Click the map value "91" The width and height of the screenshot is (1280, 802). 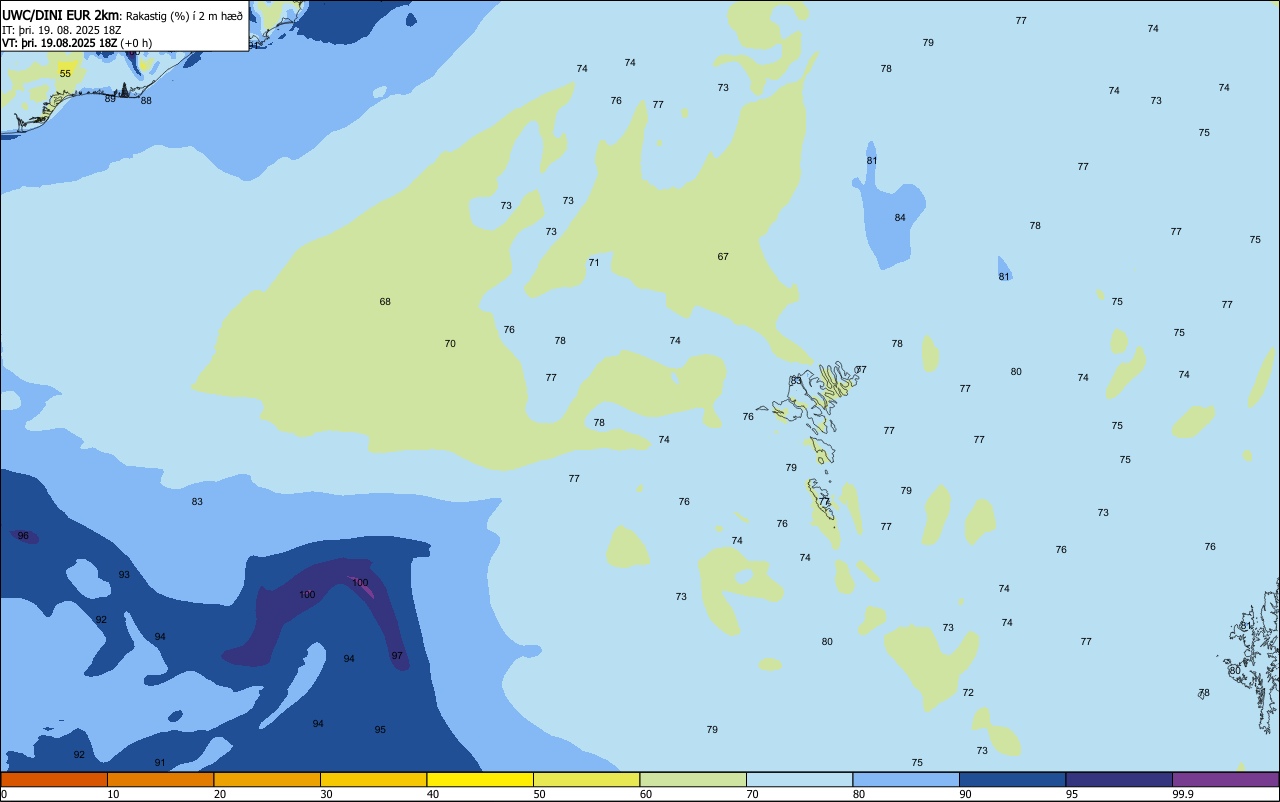[160, 763]
